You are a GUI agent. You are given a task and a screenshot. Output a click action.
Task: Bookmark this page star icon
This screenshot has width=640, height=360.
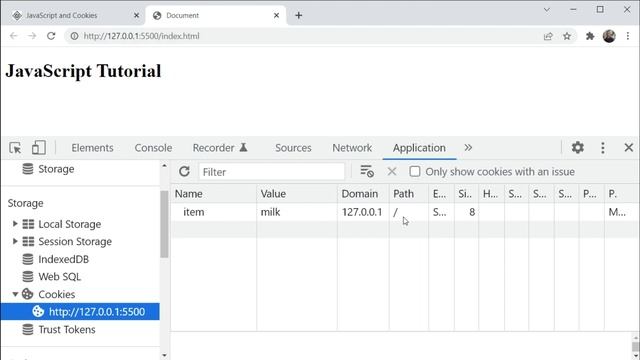pyautogui.click(x=567, y=36)
